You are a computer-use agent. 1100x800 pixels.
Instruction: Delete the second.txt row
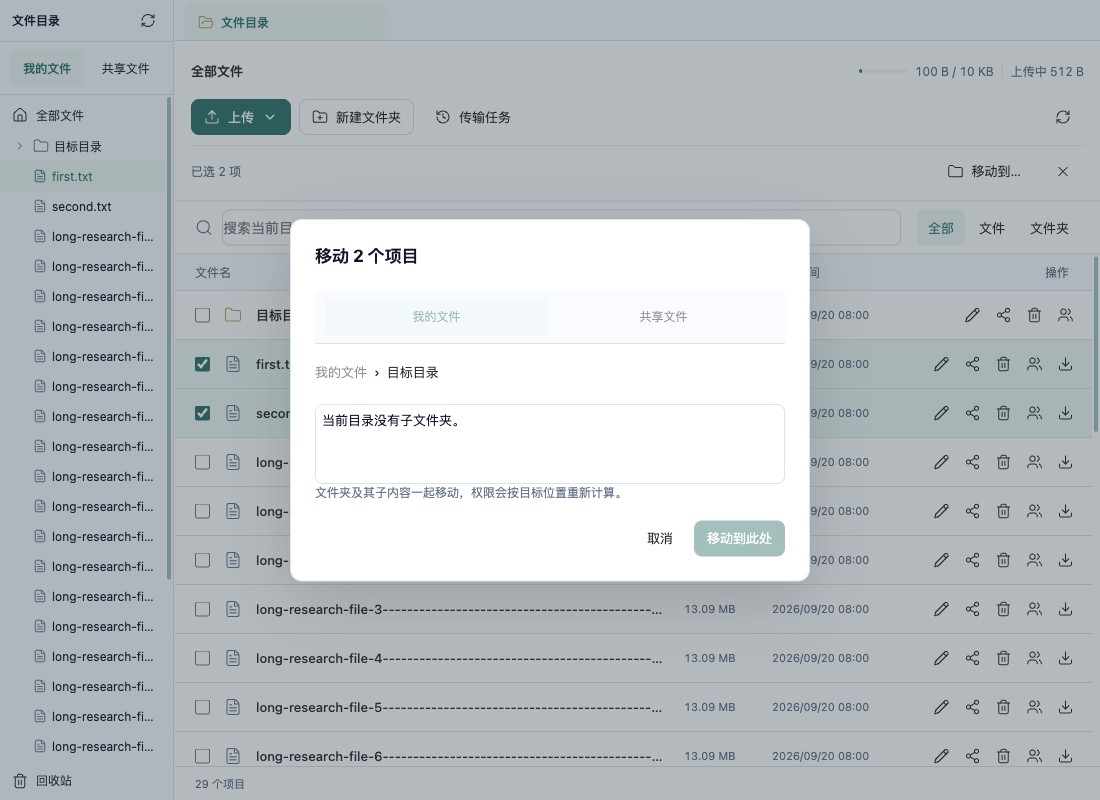click(1003, 413)
